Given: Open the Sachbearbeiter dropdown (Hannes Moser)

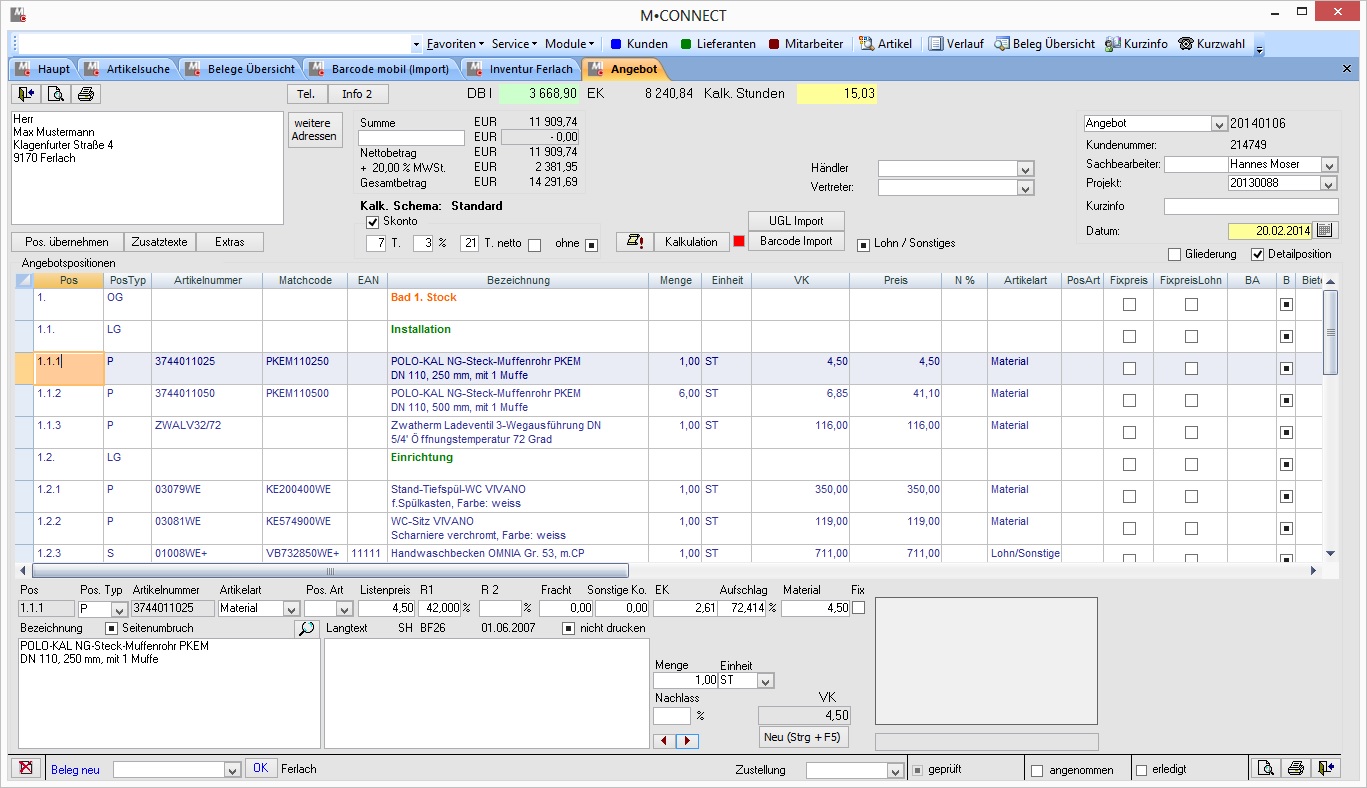Looking at the screenshot, I should point(1328,164).
